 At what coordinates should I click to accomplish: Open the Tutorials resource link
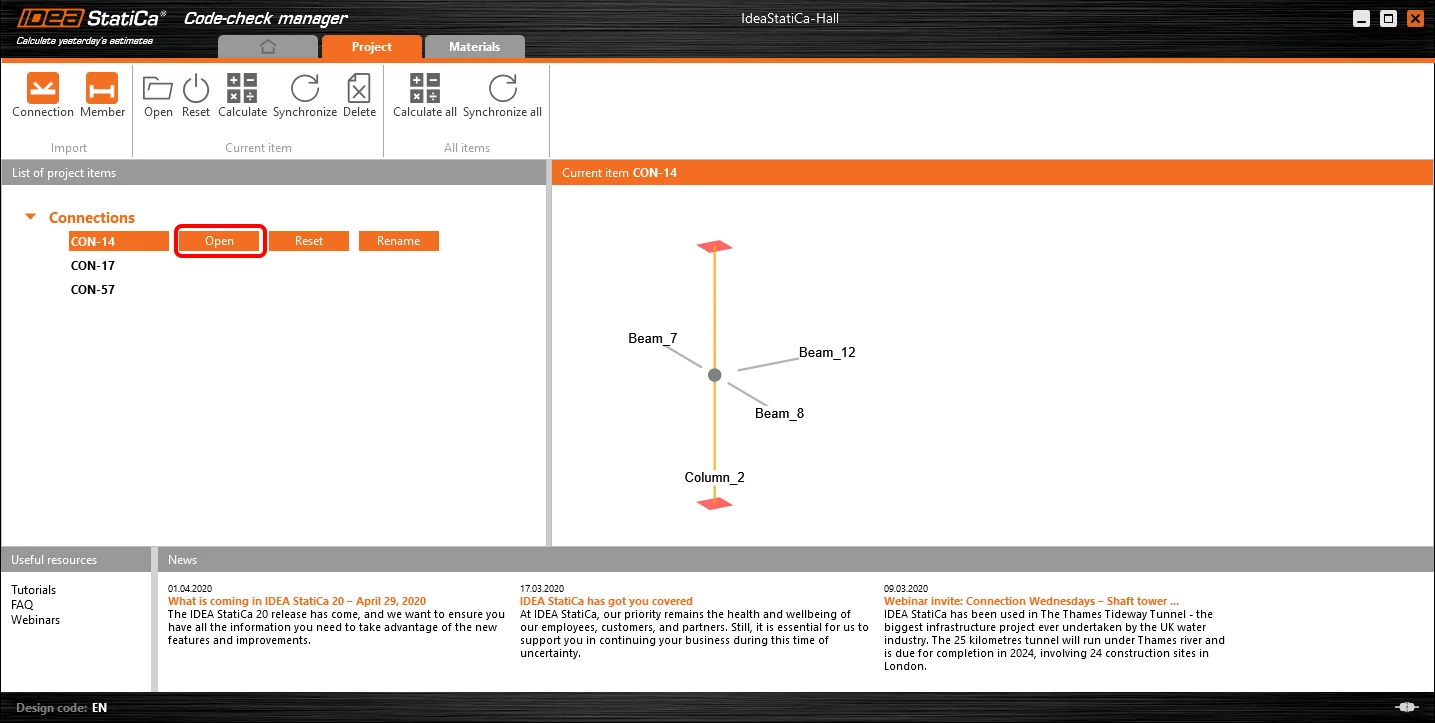(x=34, y=590)
